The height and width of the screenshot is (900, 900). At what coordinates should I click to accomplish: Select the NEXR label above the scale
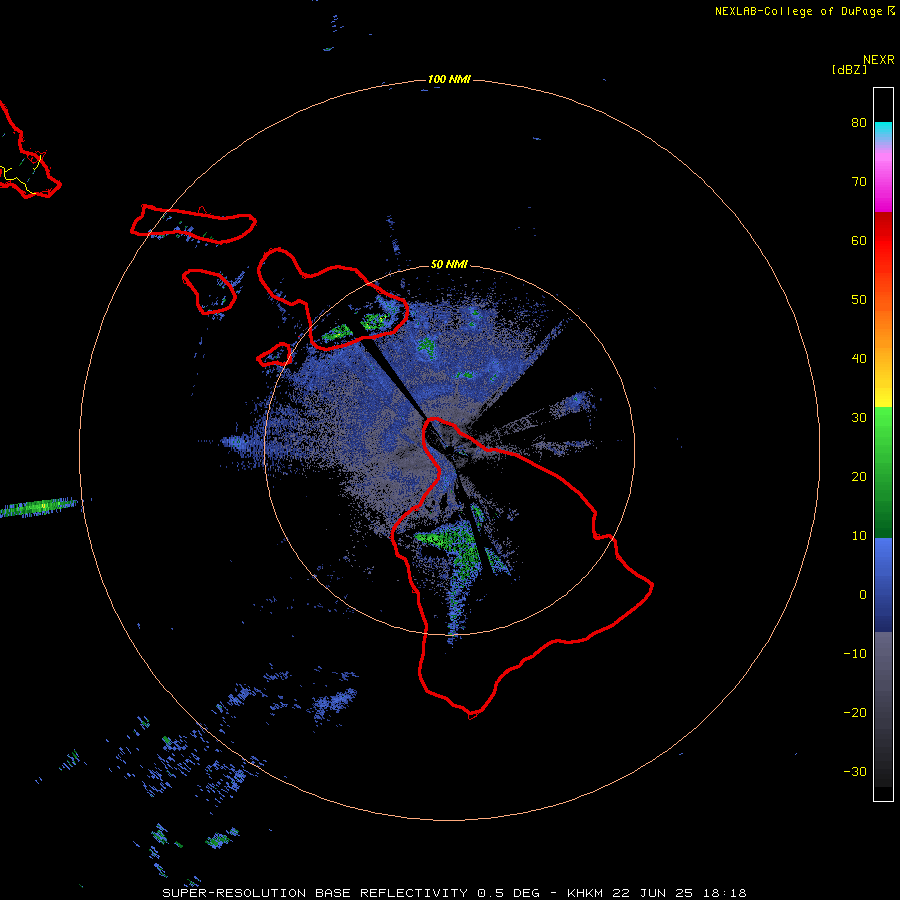point(878,60)
